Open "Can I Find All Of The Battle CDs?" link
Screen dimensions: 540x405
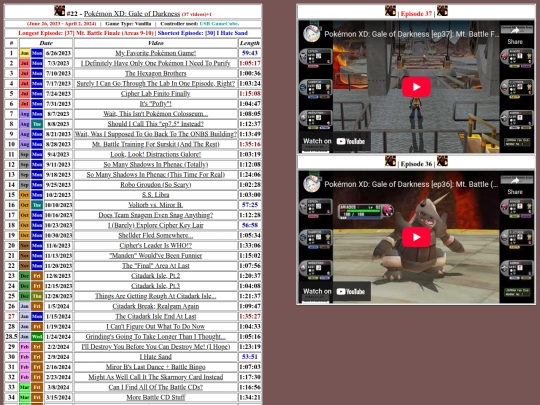point(156,387)
